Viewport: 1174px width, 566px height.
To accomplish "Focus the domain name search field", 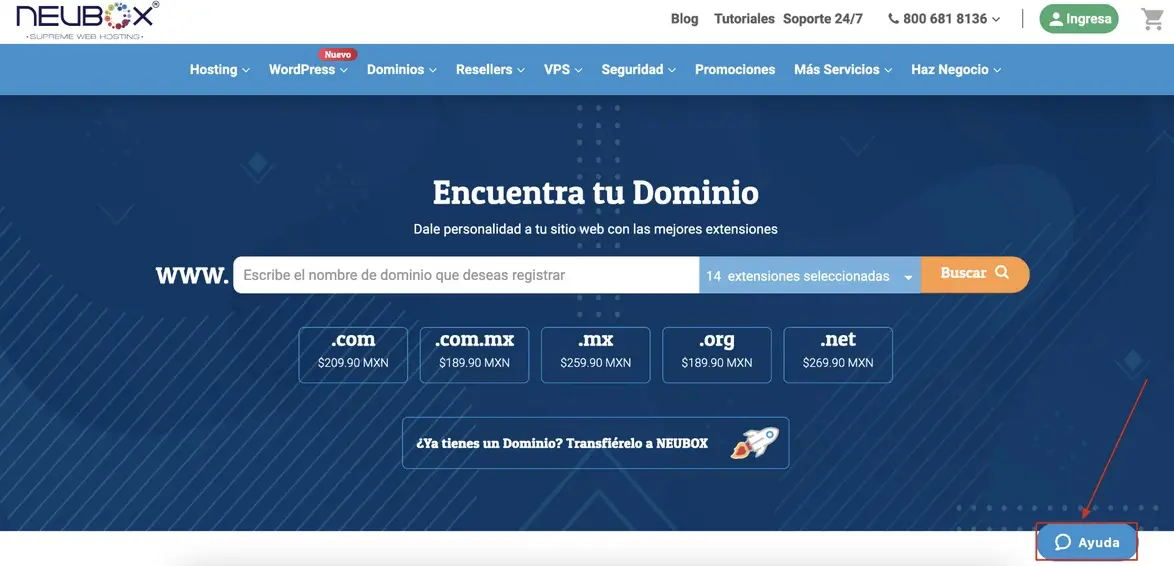I will click(x=466, y=275).
